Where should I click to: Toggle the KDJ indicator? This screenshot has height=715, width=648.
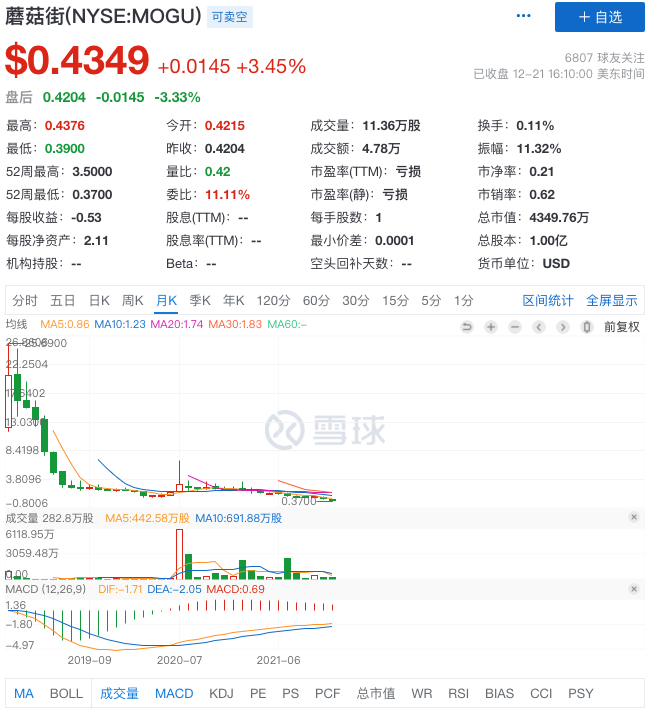(221, 694)
